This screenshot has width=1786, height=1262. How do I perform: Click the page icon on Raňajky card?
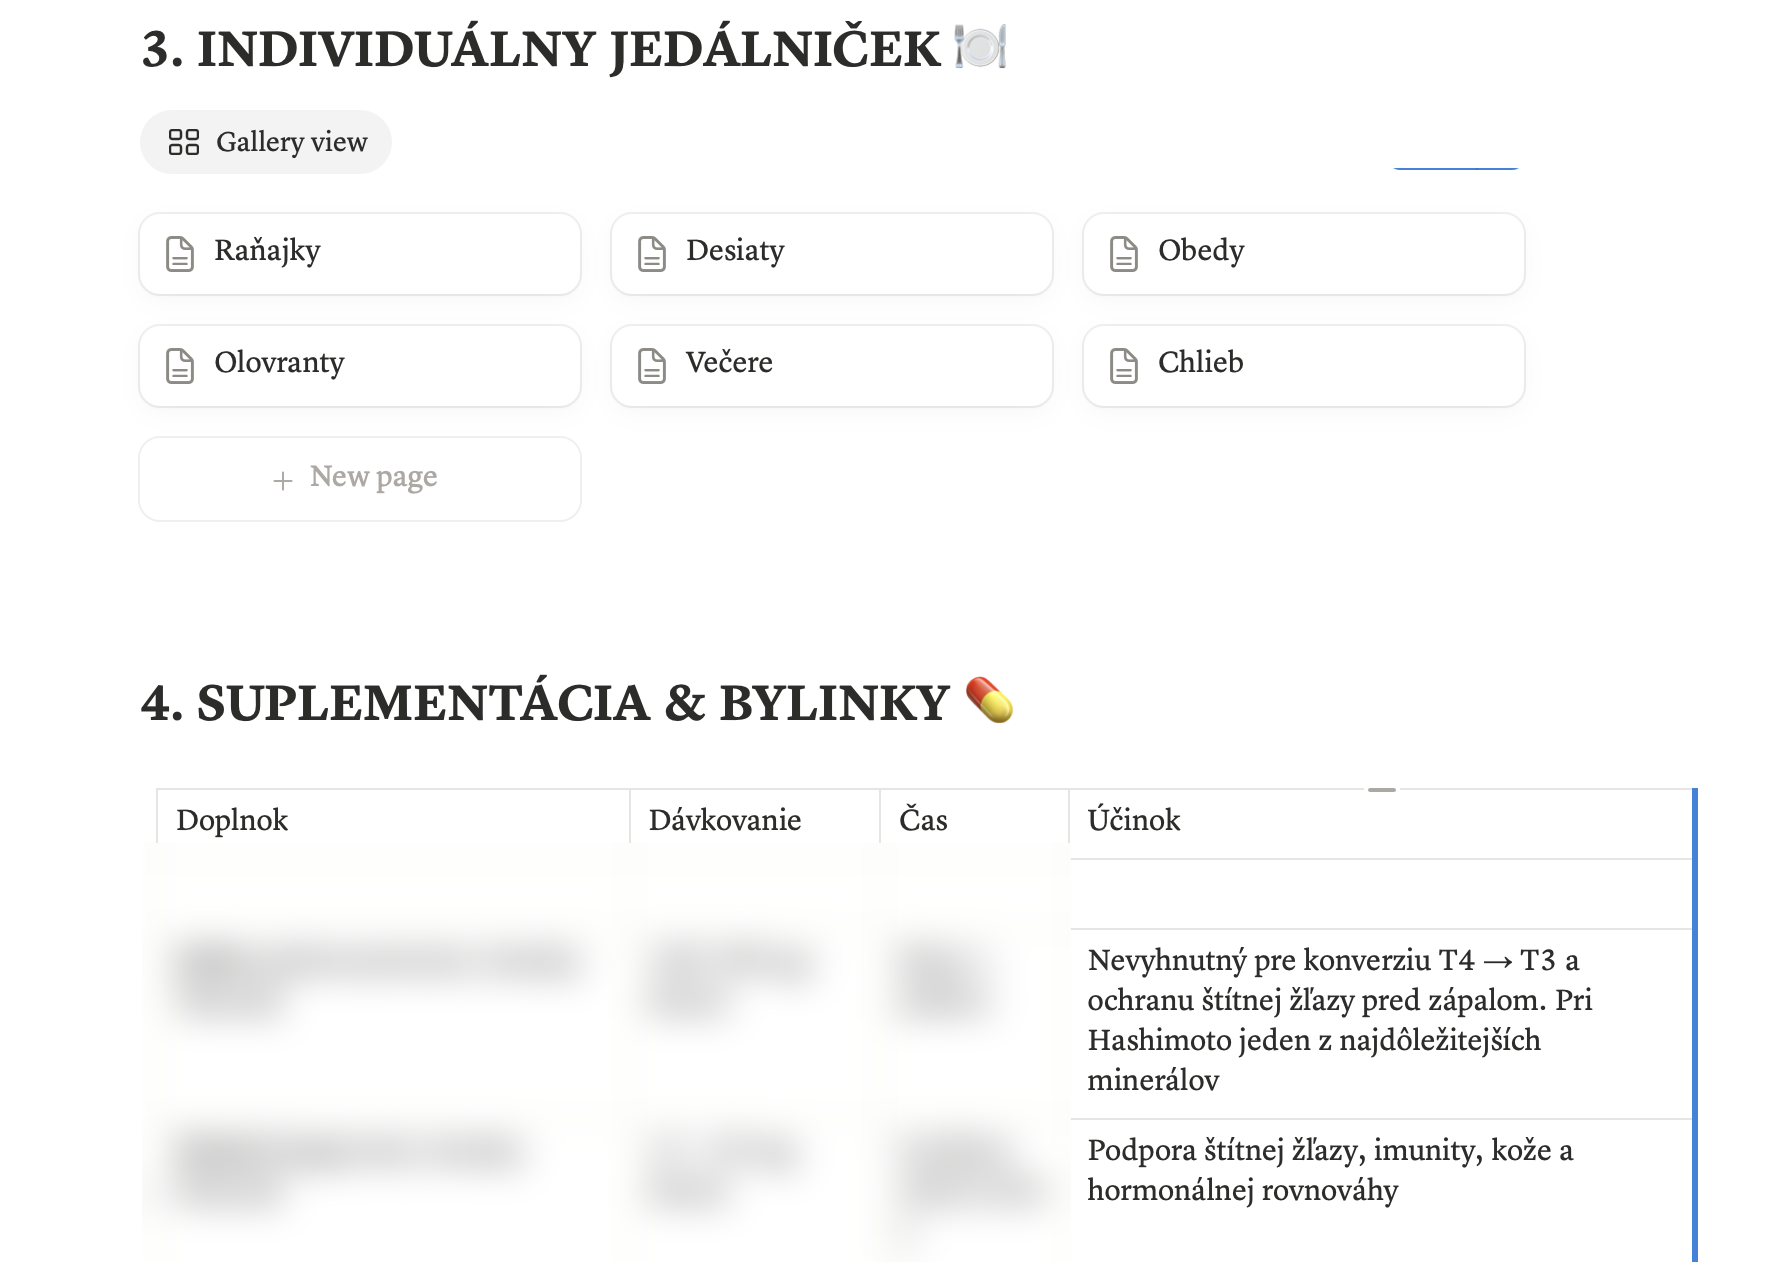tap(180, 254)
